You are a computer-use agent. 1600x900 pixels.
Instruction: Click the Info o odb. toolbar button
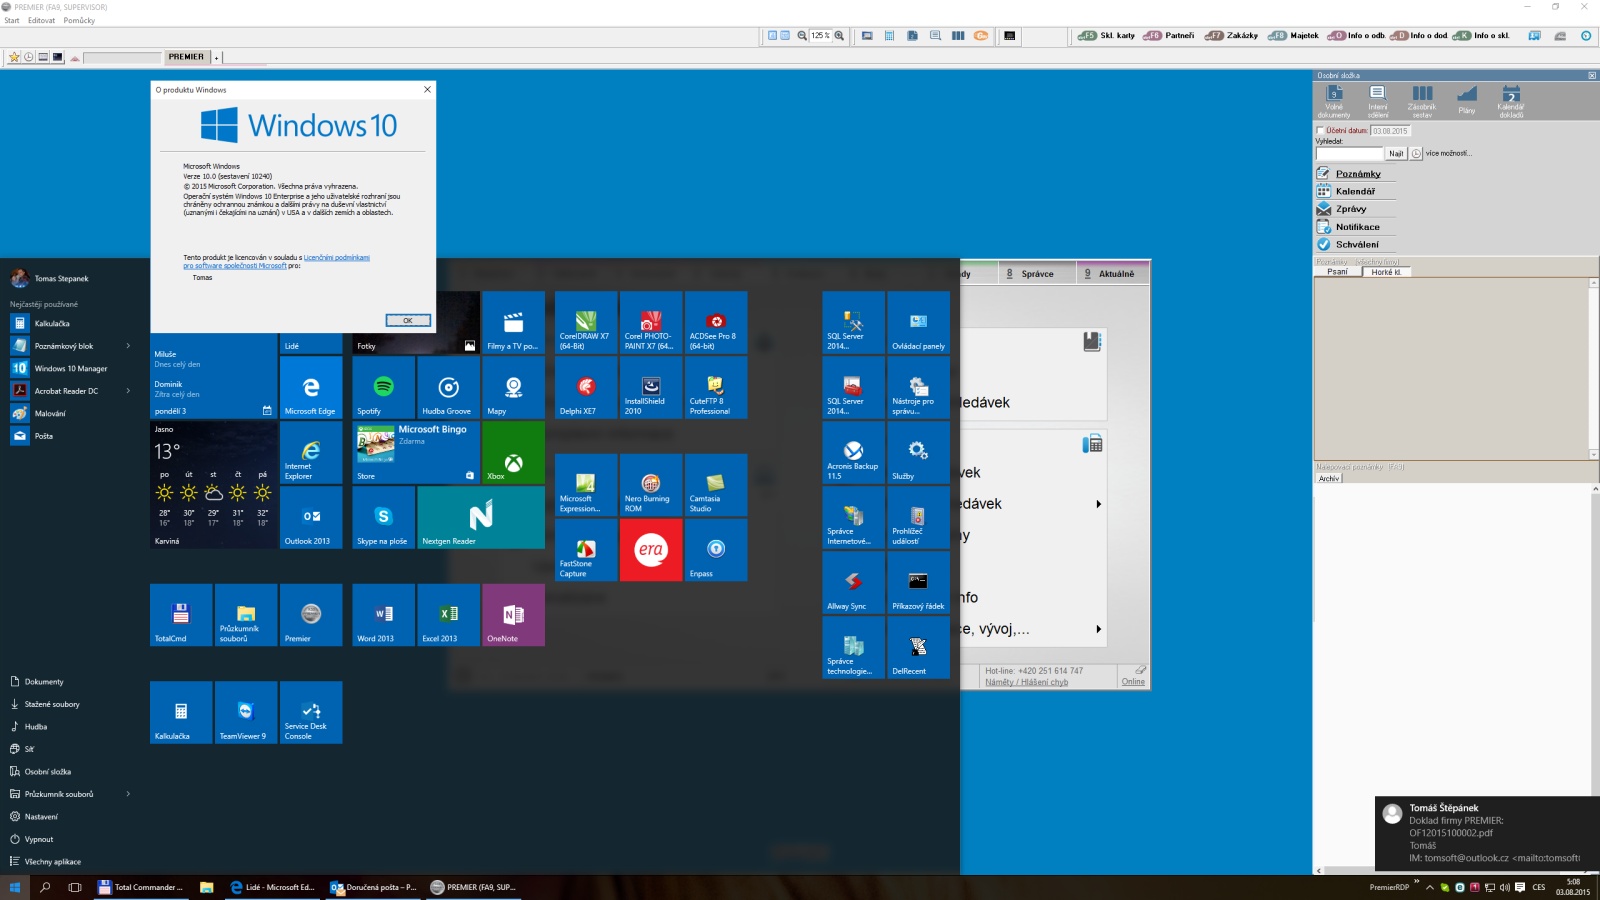(x=1357, y=35)
